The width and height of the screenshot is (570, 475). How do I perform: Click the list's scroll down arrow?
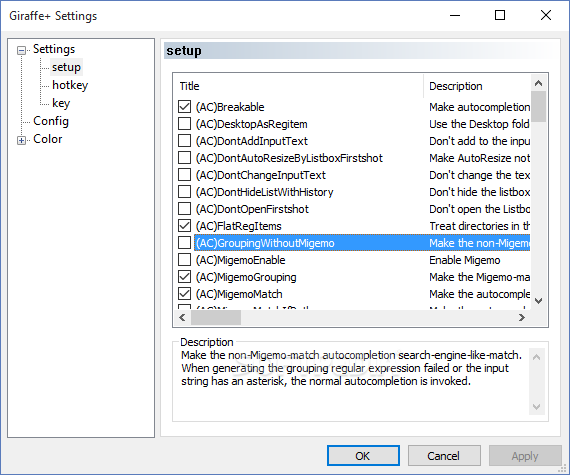tap(538, 301)
